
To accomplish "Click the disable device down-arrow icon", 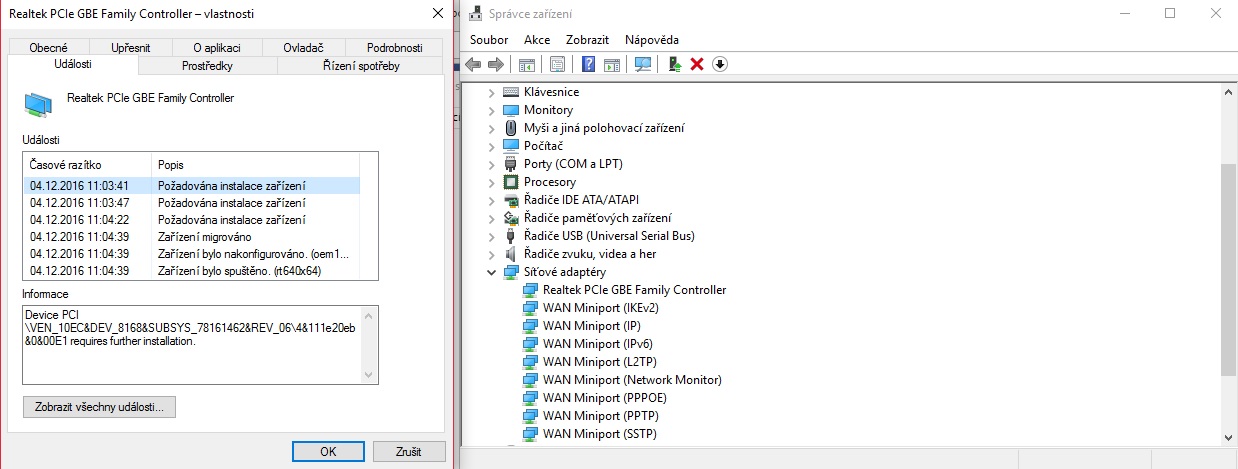I will click(719, 64).
